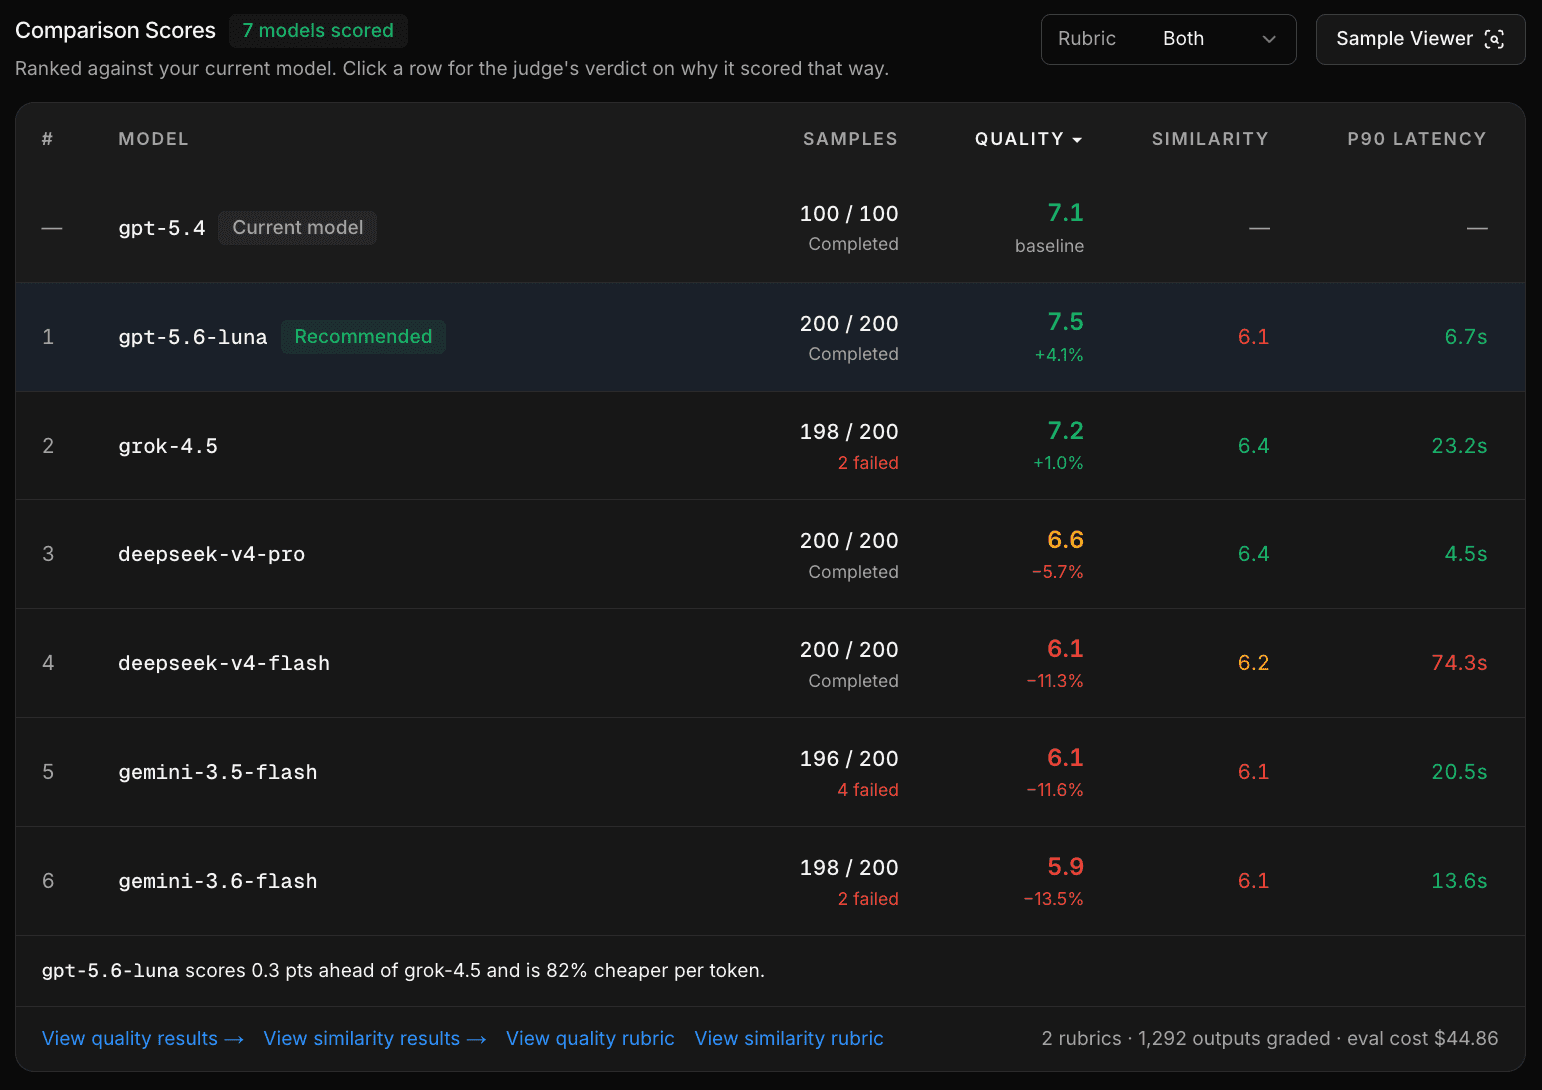Click grok-4.5's 2 failed status
The image size is (1542, 1090).
pyautogui.click(x=868, y=463)
